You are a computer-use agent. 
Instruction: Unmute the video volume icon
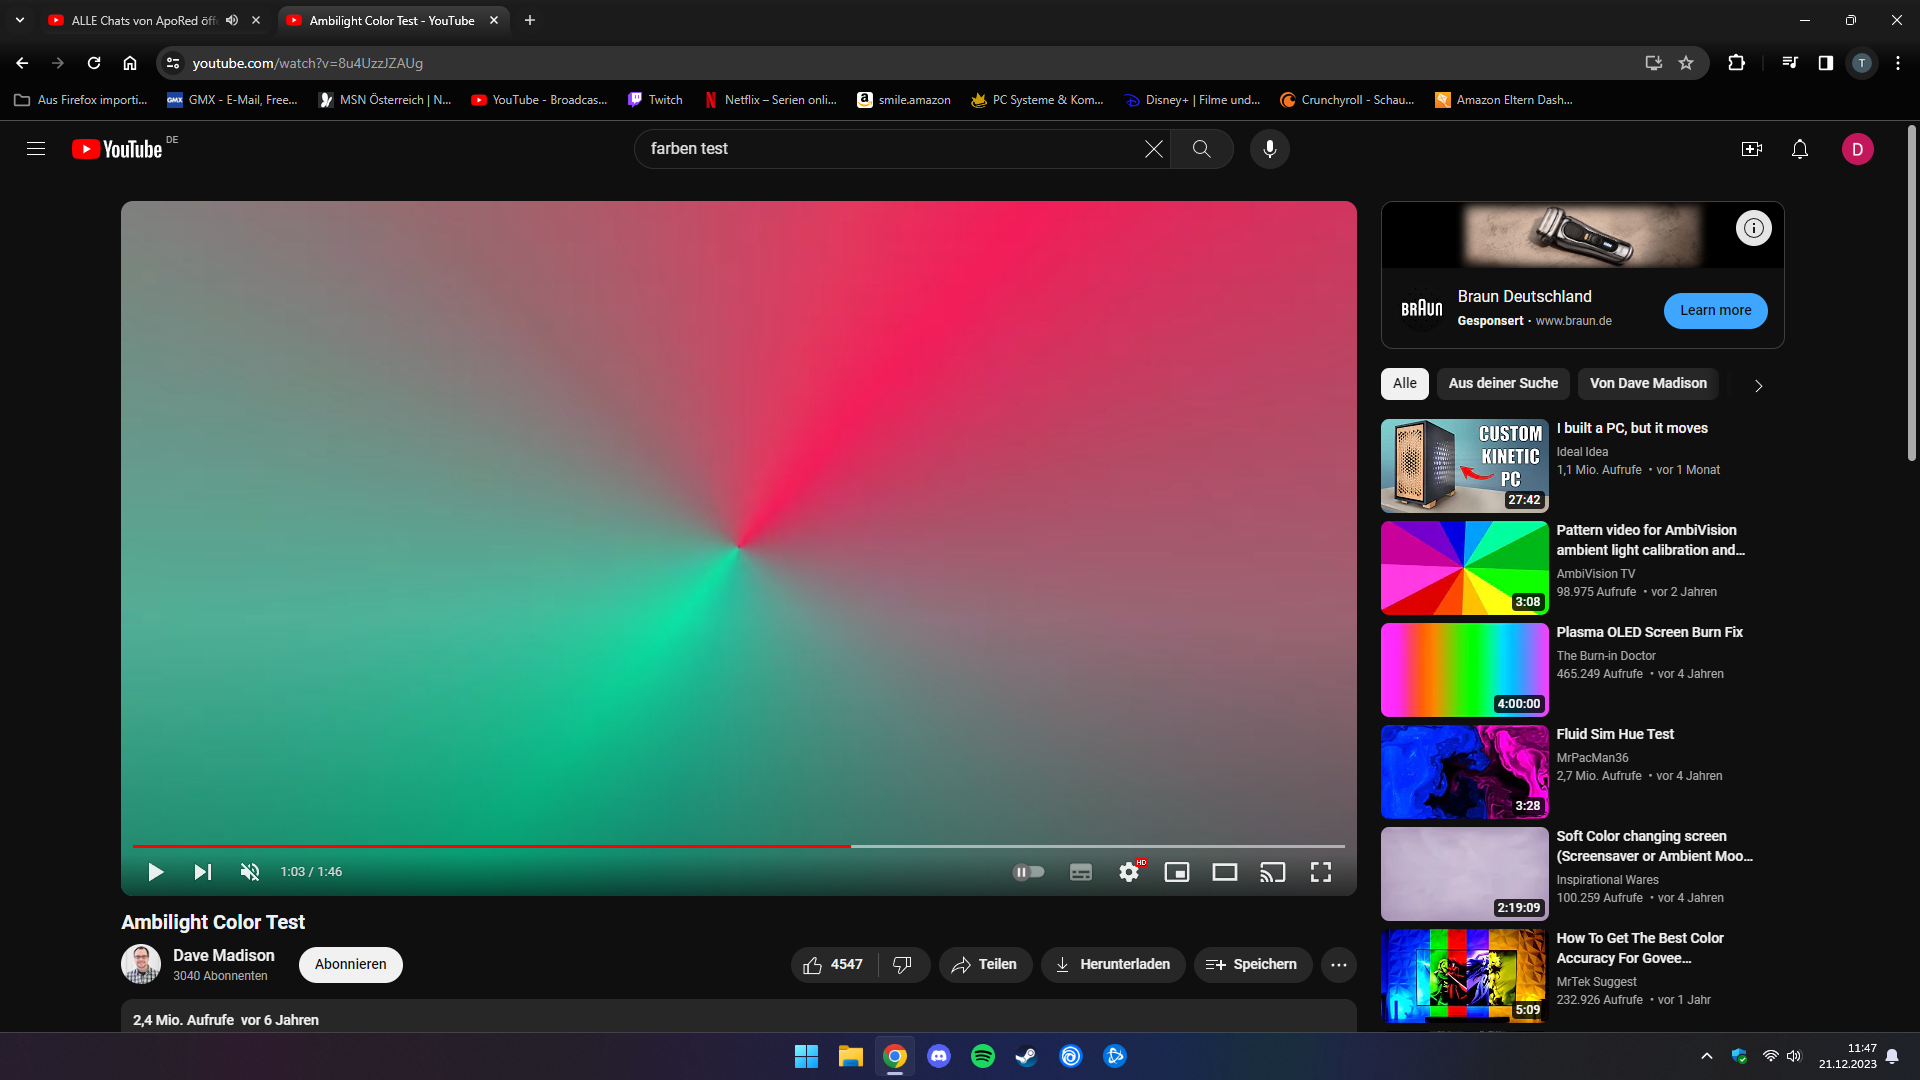(250, 872)
